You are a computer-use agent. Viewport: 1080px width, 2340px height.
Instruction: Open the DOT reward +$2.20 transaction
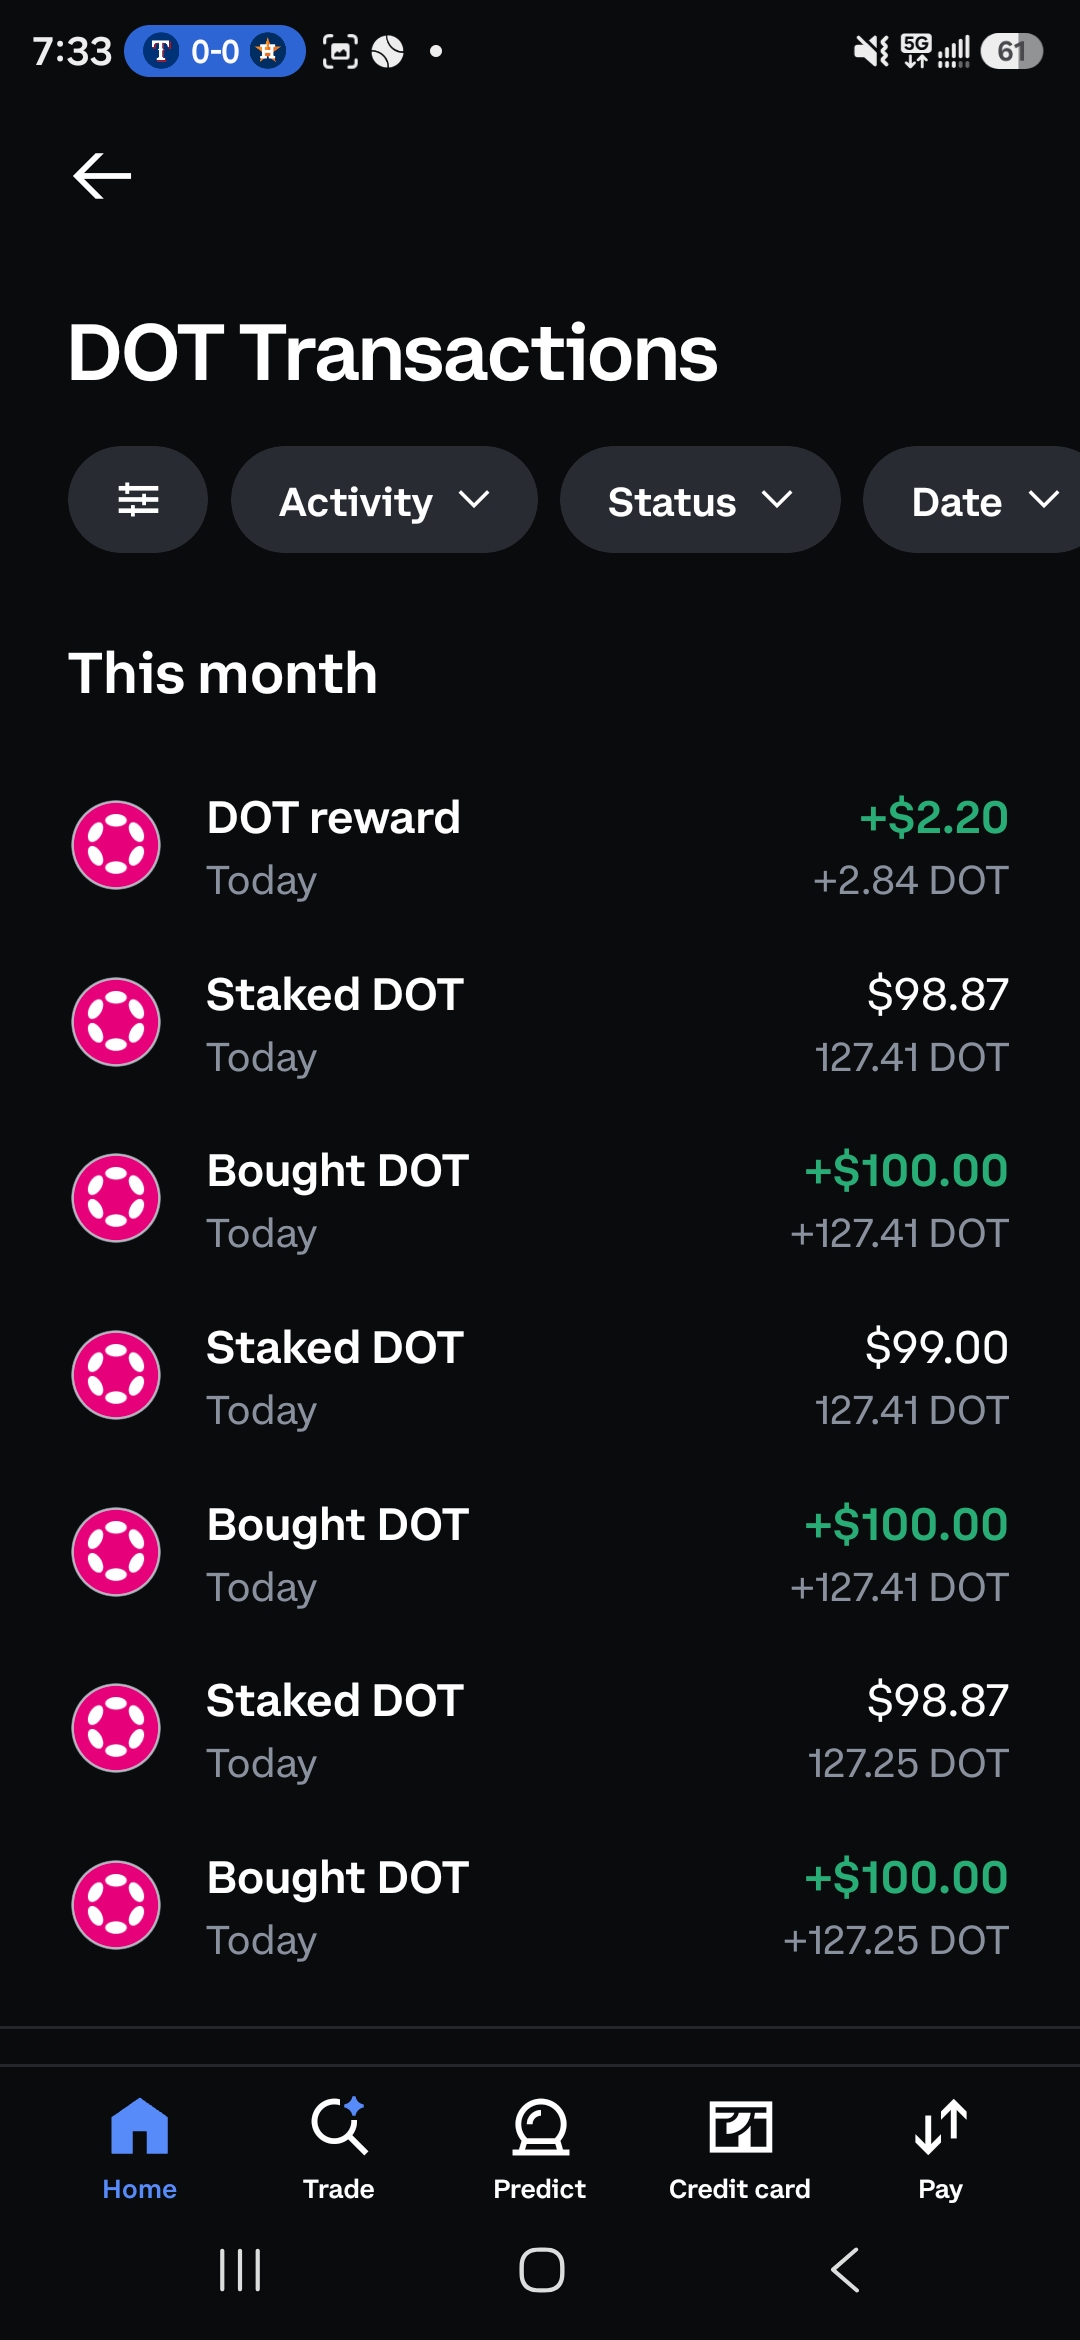pyautogui.click(x=540, y=848)
